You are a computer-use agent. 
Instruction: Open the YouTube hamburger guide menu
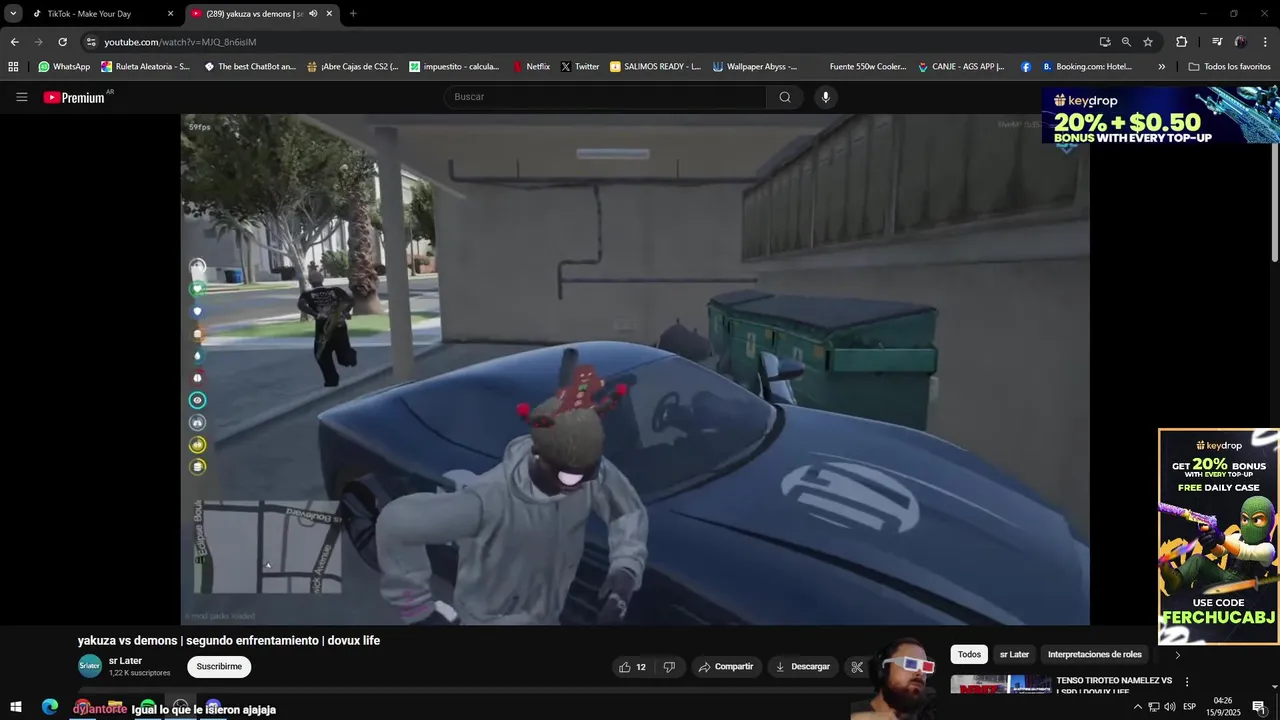coord(21,97)
